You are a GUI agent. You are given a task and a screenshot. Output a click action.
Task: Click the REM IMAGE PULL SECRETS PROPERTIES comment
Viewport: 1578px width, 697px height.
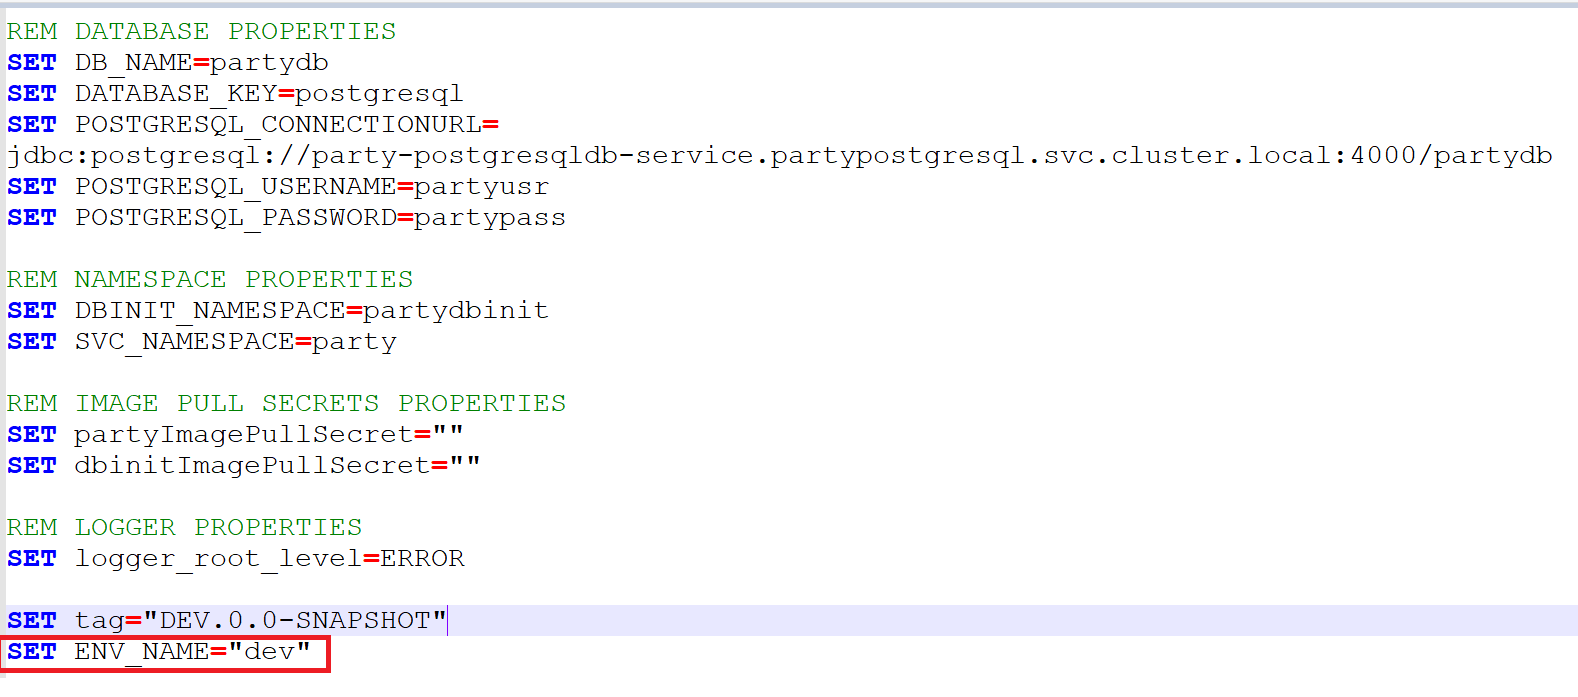pyautogui.click(x=286, y=404)
